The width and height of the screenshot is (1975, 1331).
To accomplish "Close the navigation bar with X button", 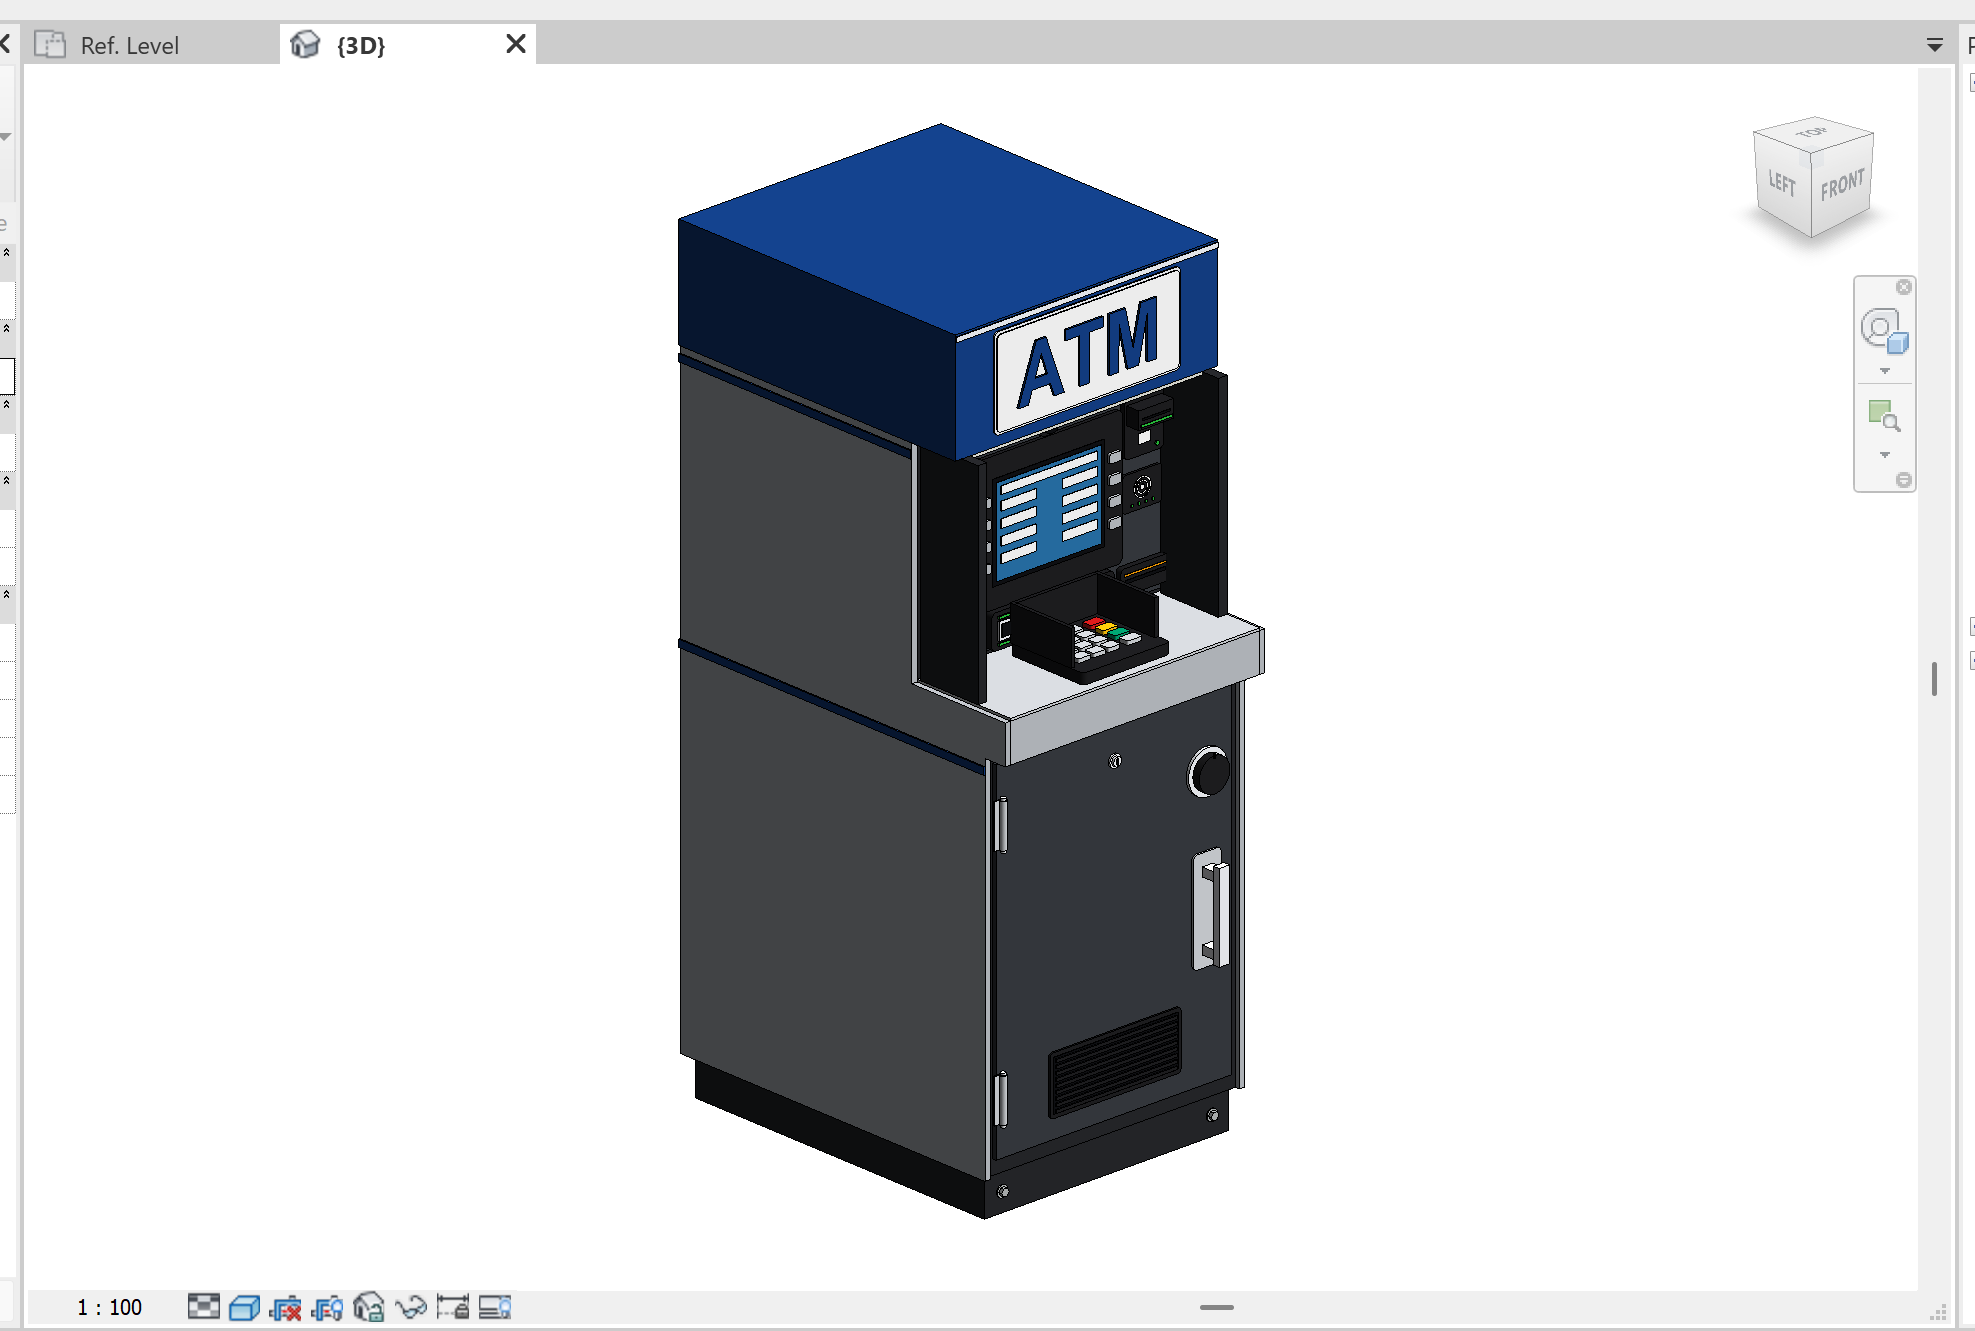I will (x=1904, y=287).
